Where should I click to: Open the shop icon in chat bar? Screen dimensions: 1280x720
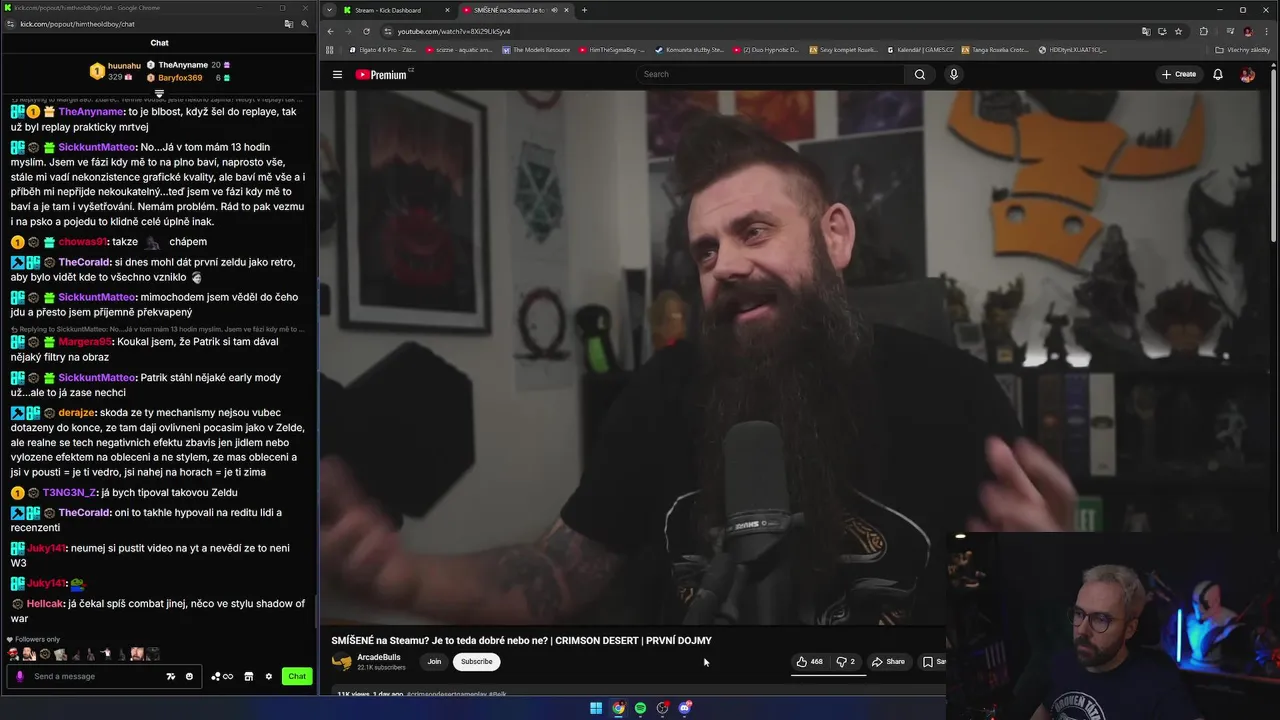pyautogui.click(x=249, y=676)
